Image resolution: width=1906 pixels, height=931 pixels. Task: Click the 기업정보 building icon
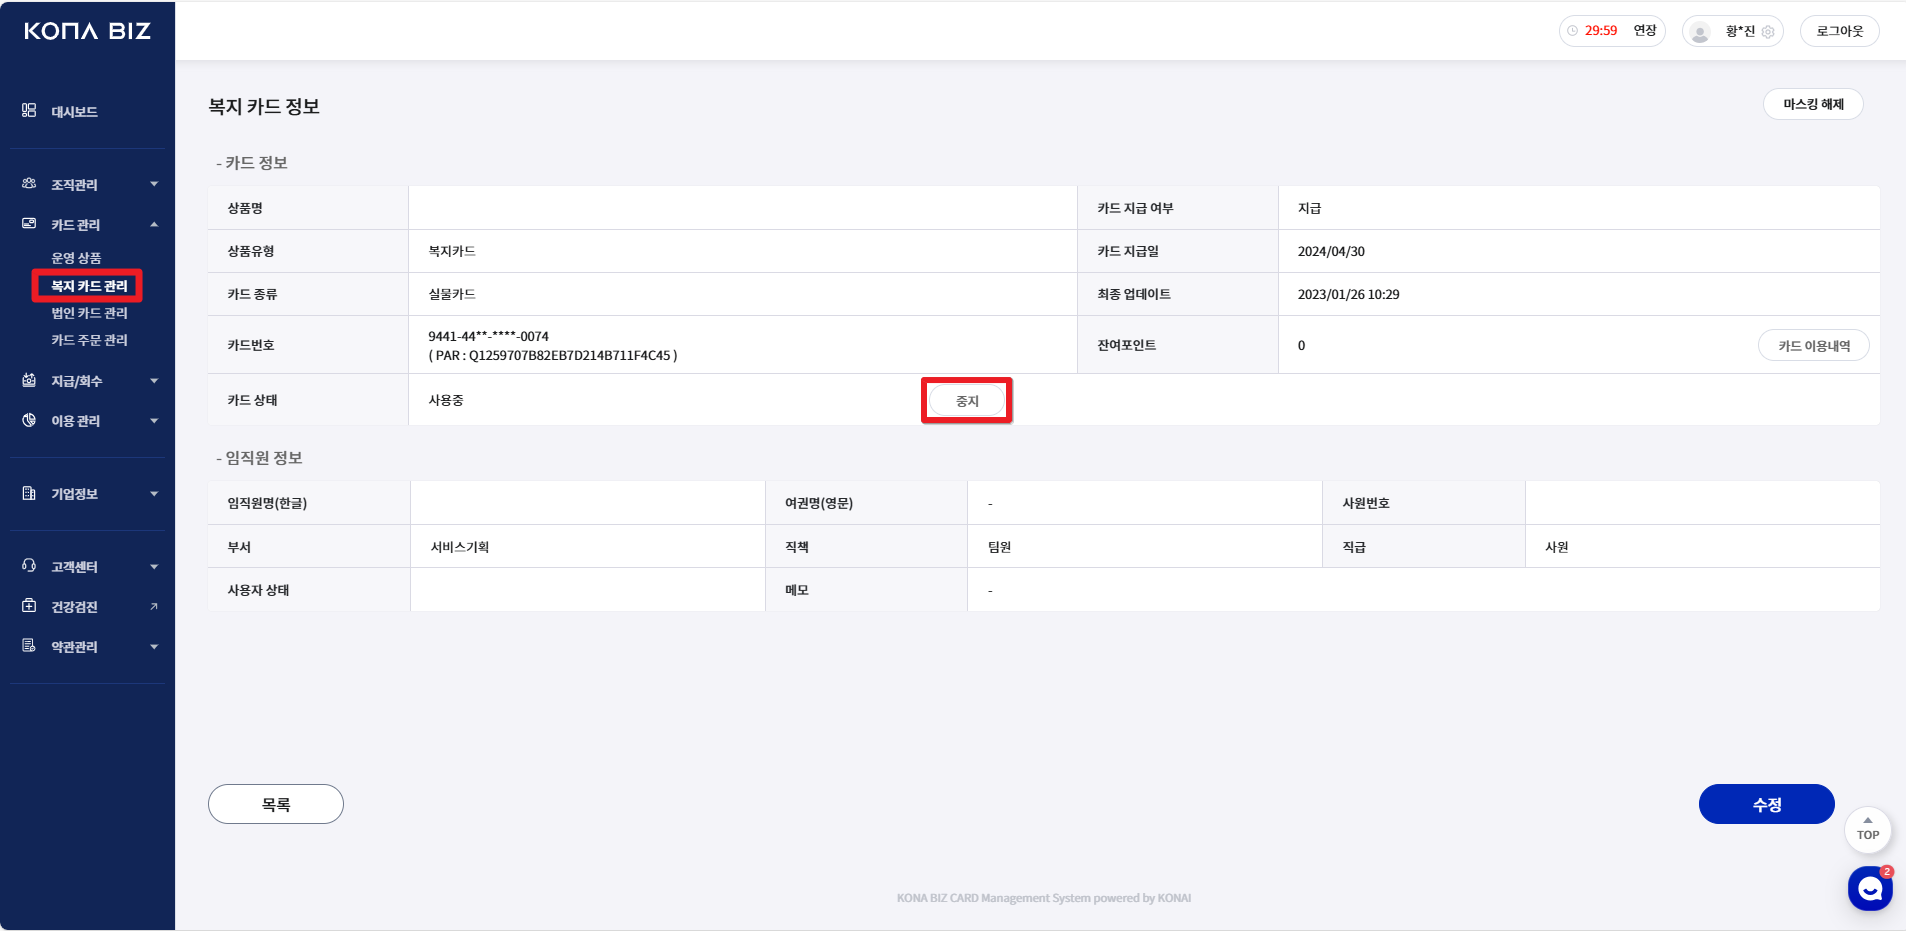pyautogui.click(x=29, y=494)
